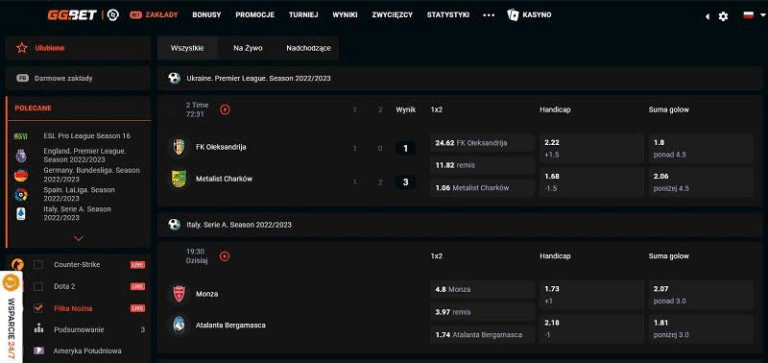Open the Polish flag language selector
The width and height of the screenshot is (768, 363).
(753, 15)
